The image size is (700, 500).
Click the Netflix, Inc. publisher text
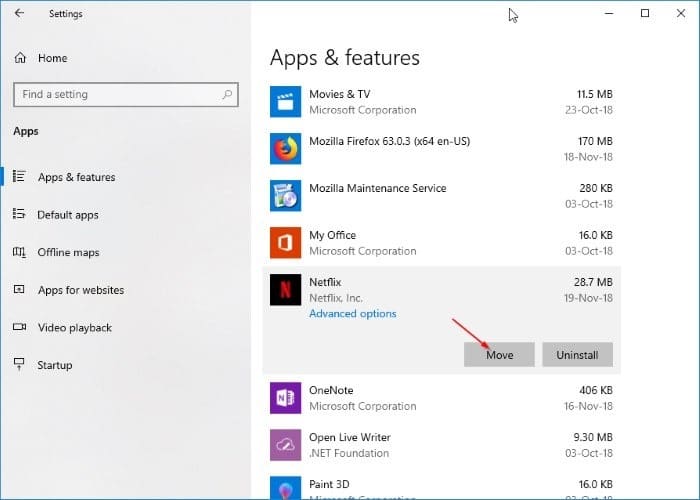336,298
